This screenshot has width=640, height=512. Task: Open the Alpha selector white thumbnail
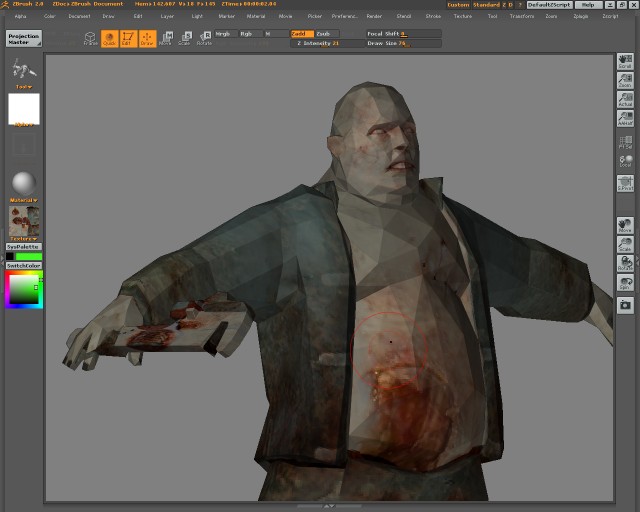click(x=24, y=109)
